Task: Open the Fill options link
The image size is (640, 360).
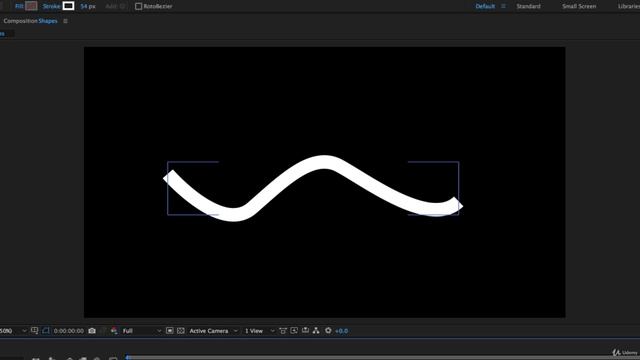Action: point(19,7)
